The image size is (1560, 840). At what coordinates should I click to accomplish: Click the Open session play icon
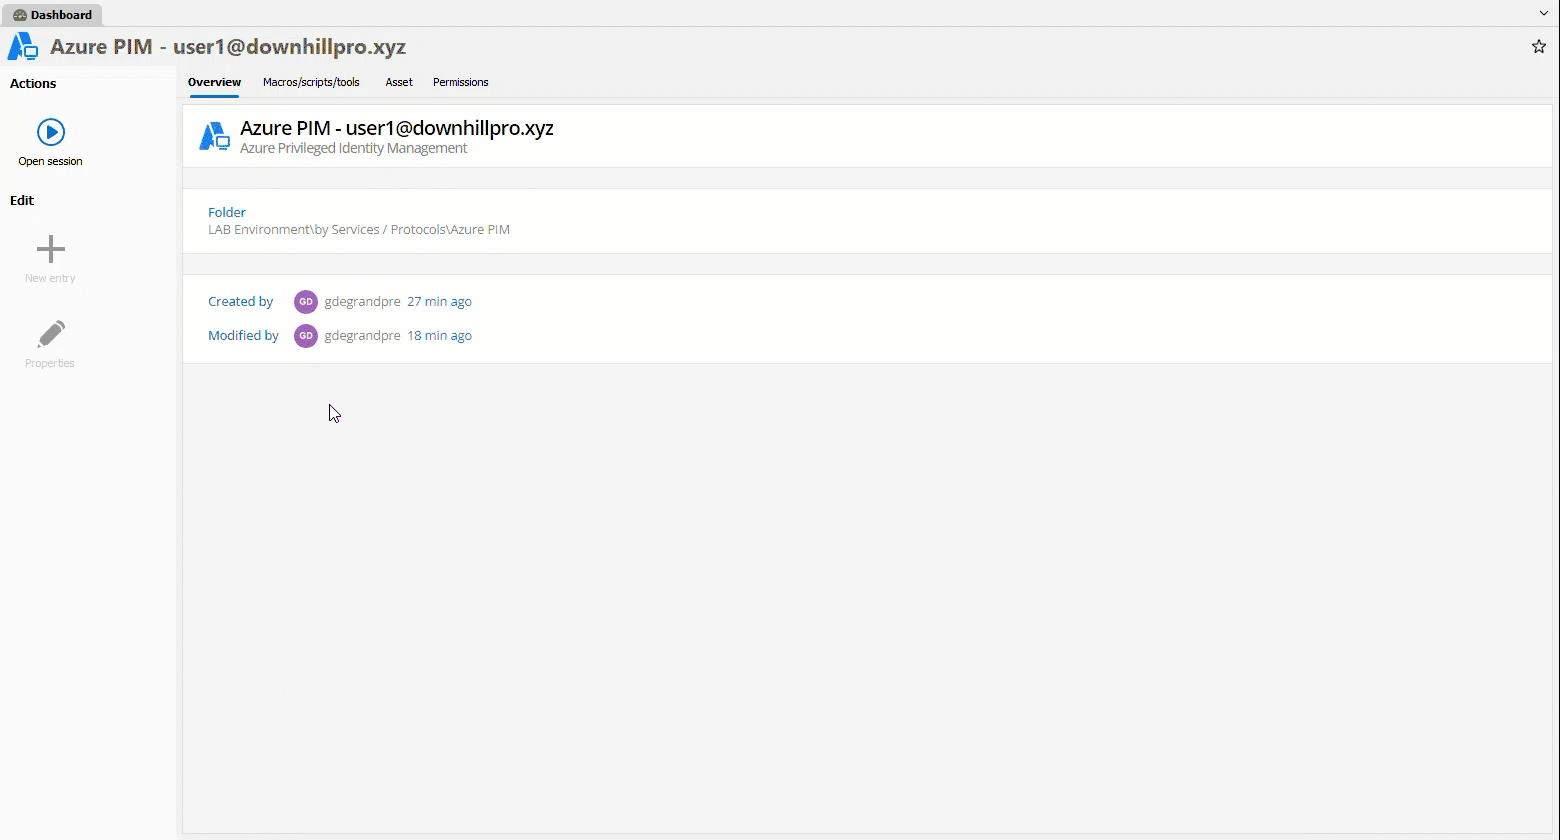[x=51, y=132]
